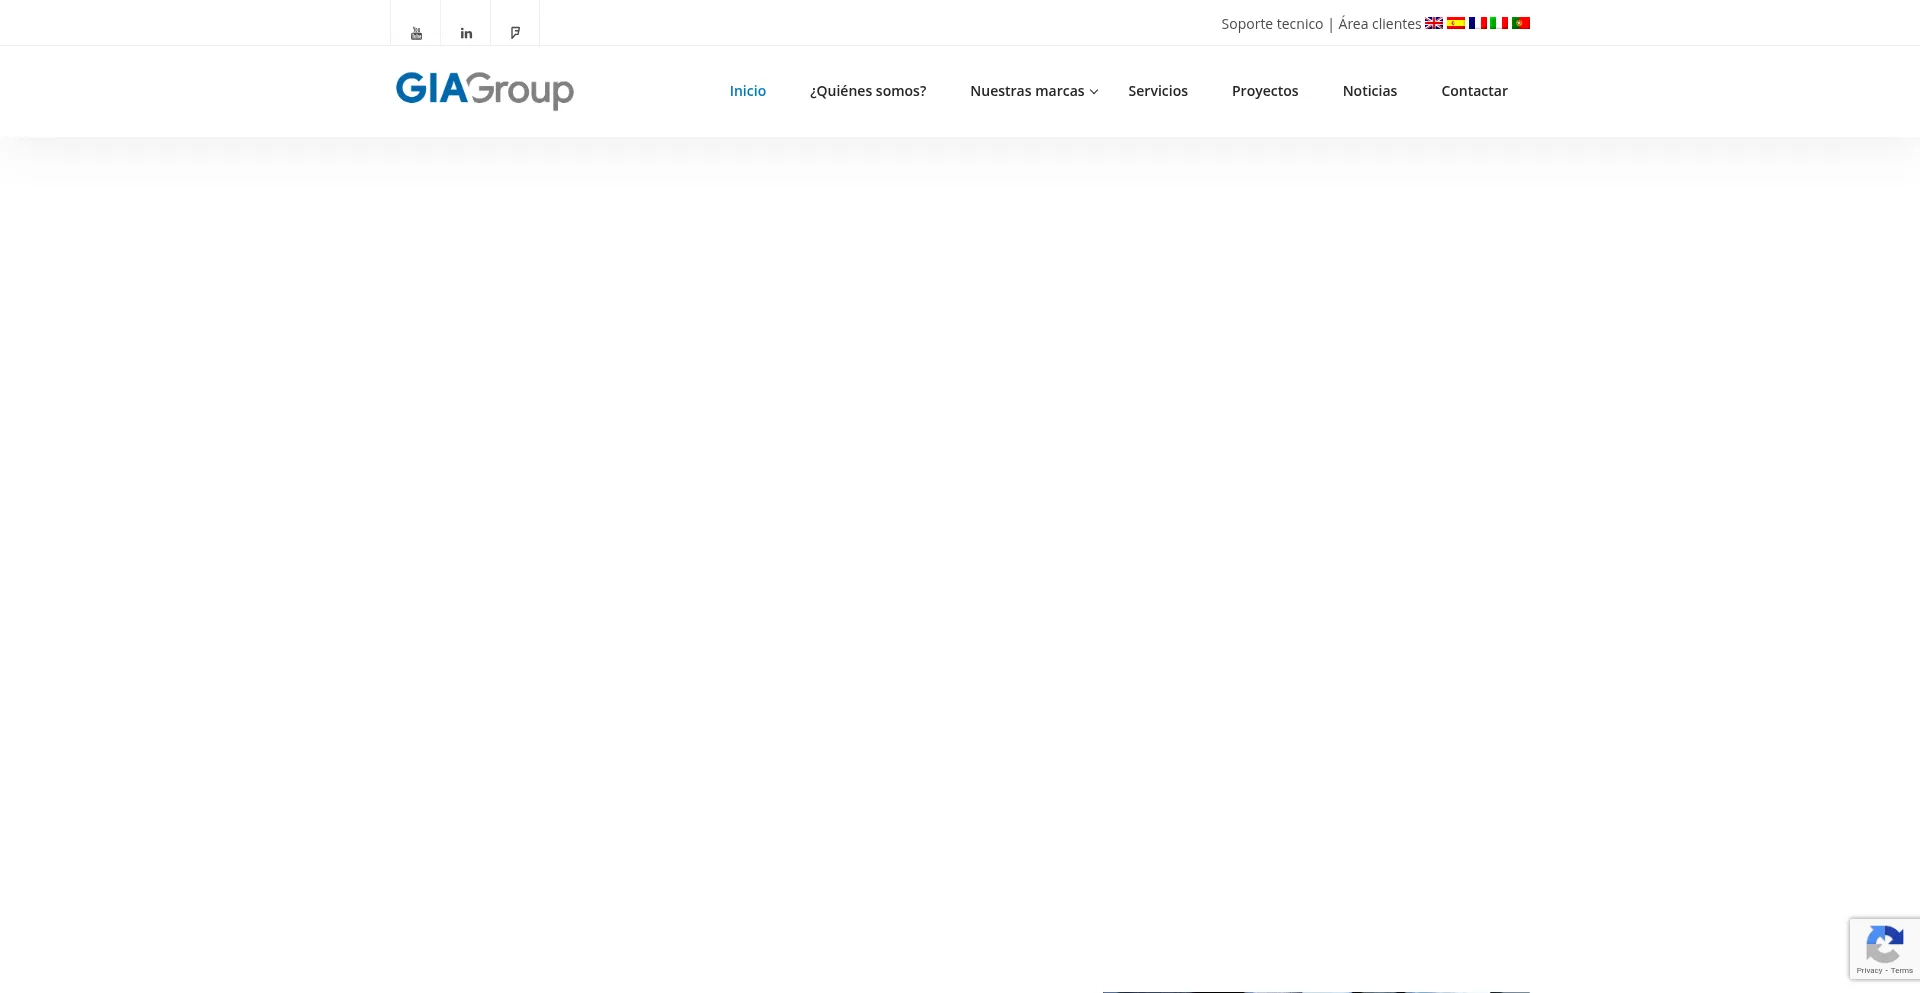Choose the French flag language option
1920x993 pixels.
coord(1477,23)
